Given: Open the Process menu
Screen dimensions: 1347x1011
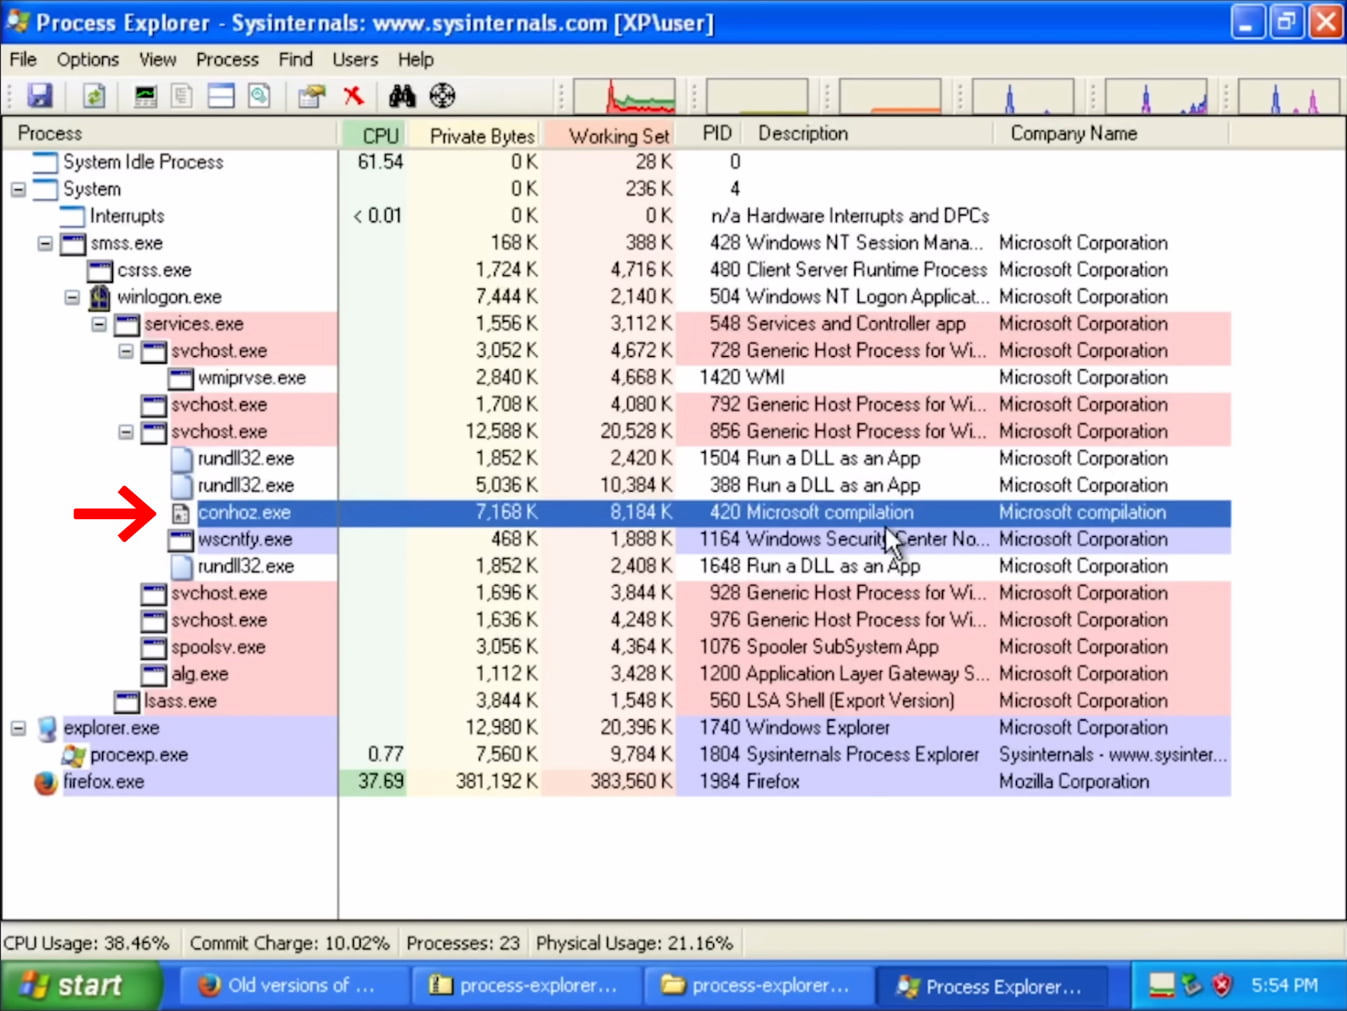Looking at the screenshot, I should pos(227,60).
